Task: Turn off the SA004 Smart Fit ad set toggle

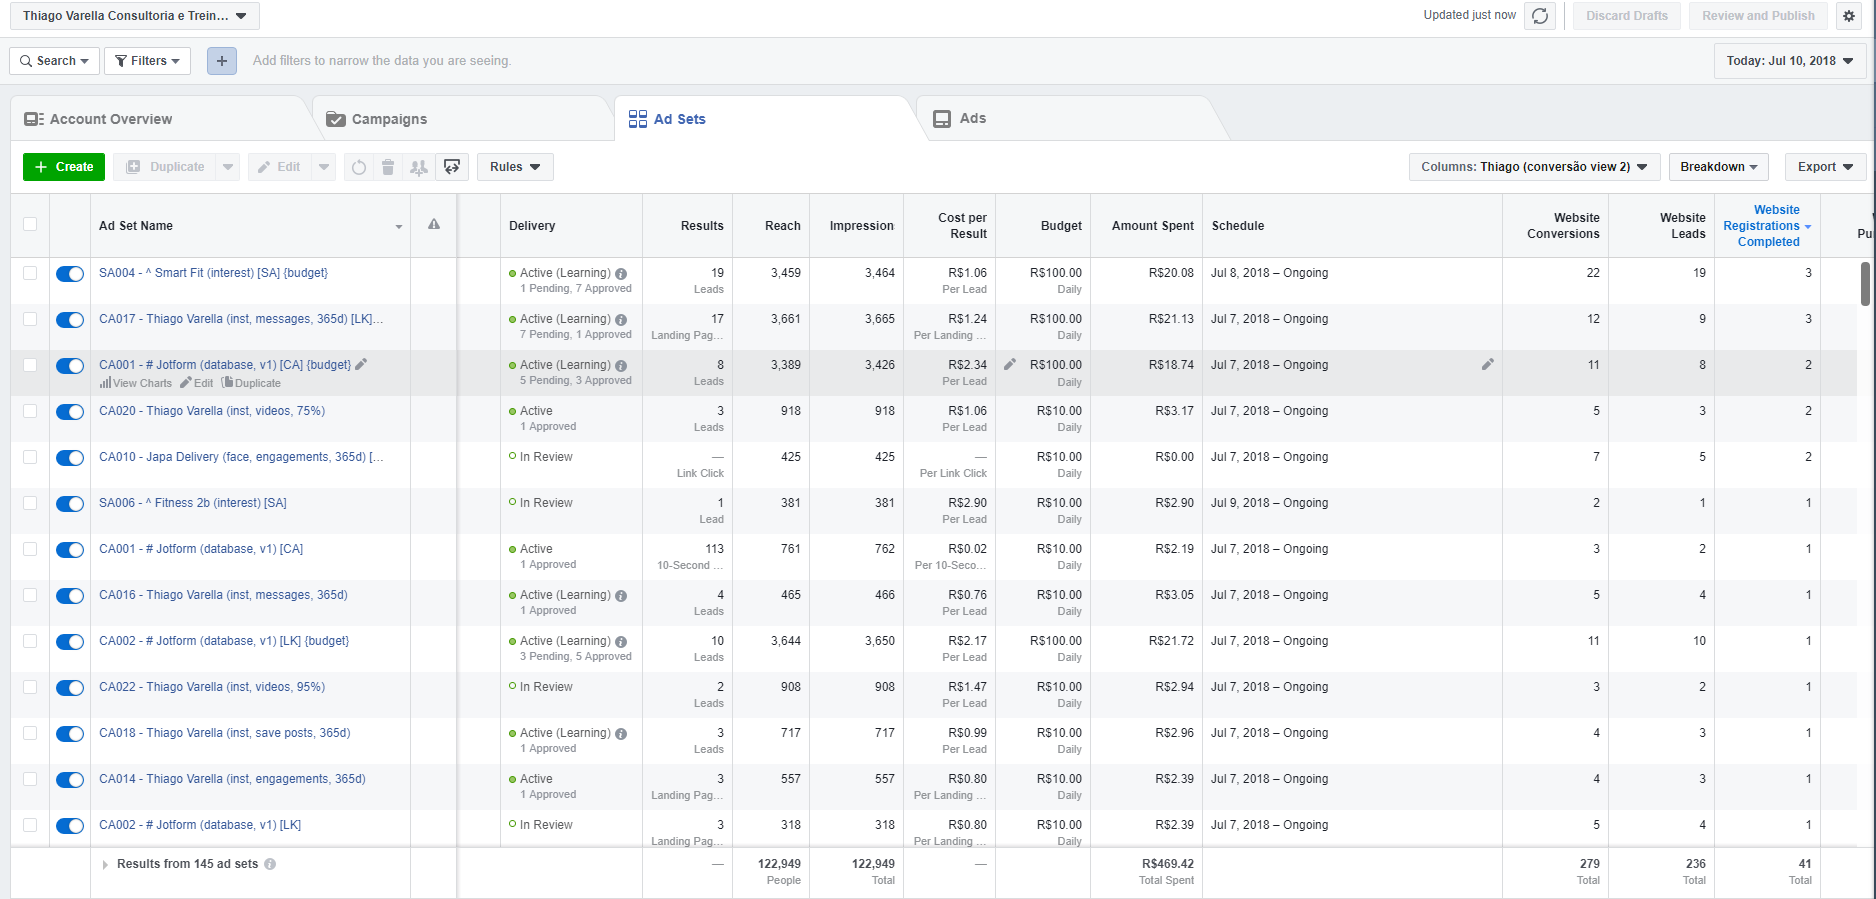Action: point(70,274)
